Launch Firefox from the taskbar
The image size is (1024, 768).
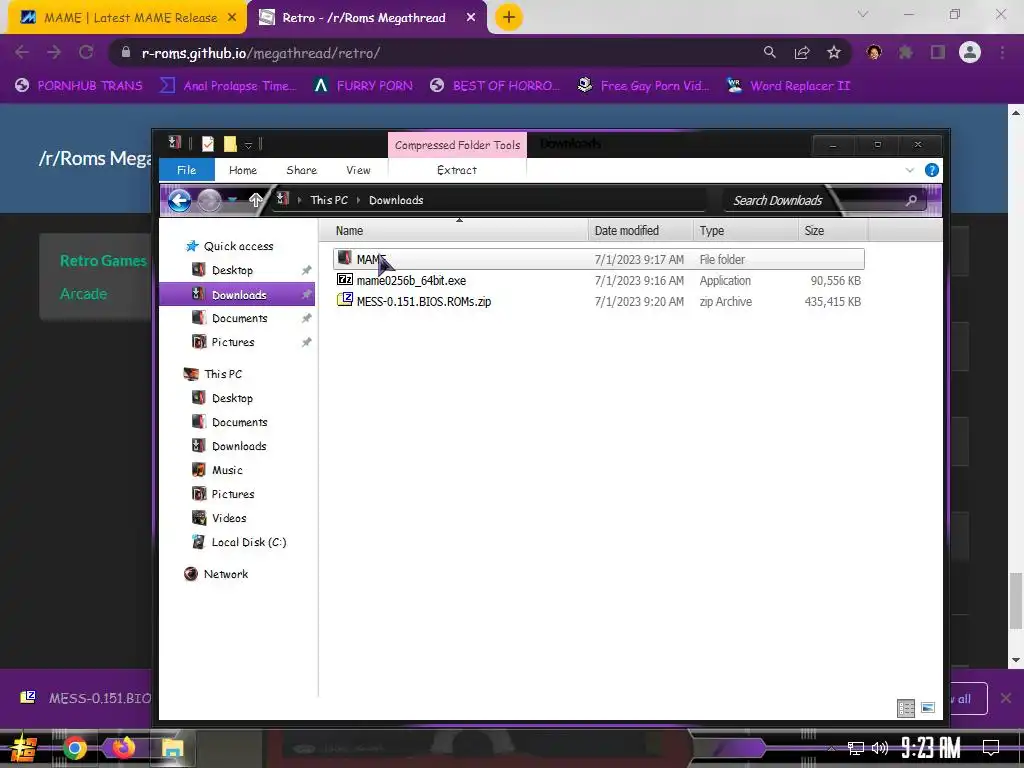pos(123,747)
